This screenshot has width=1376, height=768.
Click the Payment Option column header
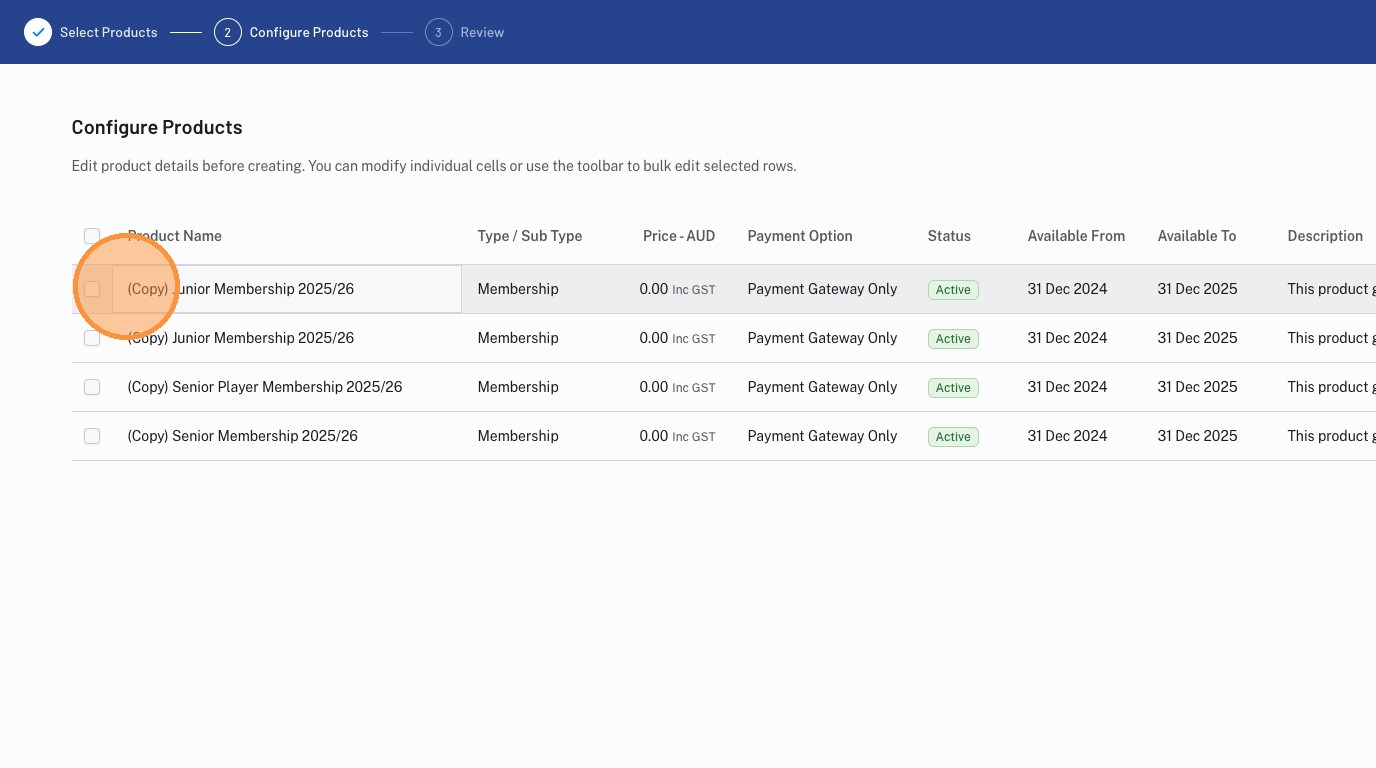tap(800, 236)
